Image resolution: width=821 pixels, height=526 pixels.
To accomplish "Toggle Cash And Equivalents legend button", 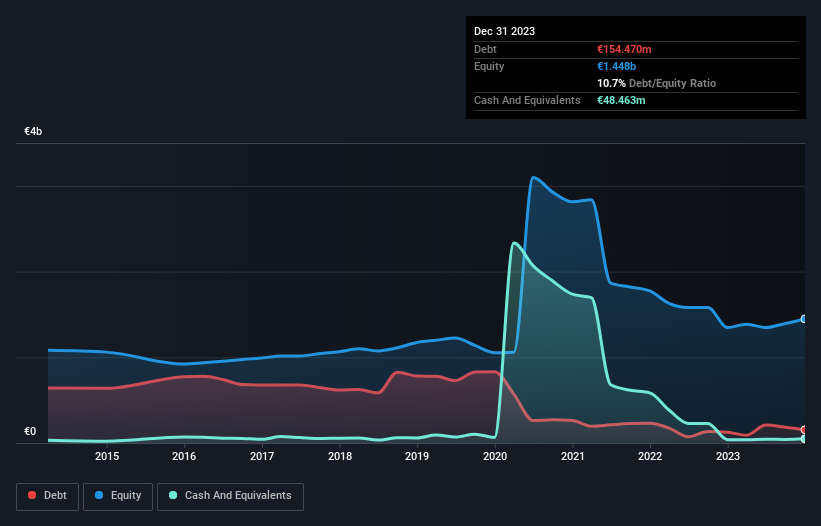I will pos(230,496).
